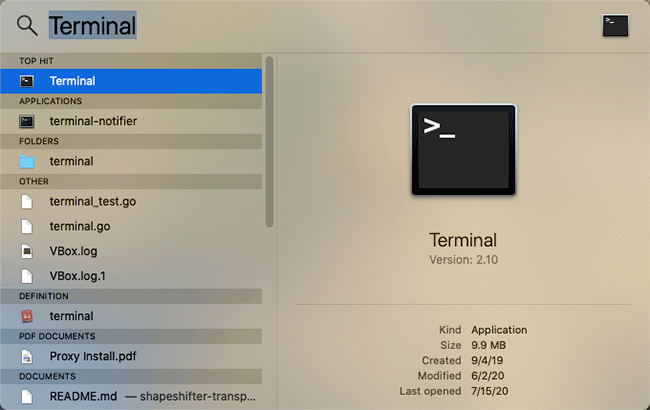Click the large Terminal preview icon
This screenshot has width=650, height=410.
pos(463,150)
